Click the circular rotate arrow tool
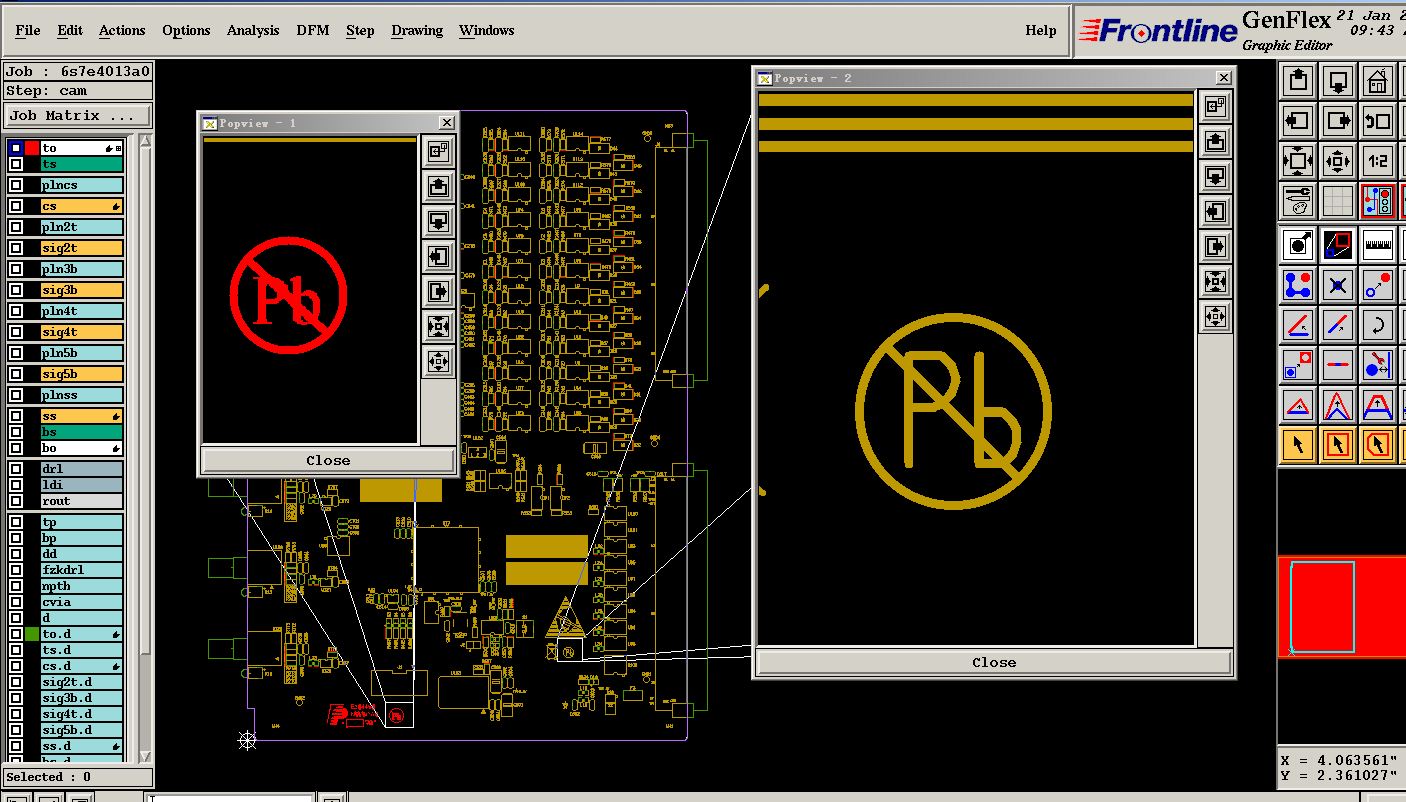 point(1378,325)
